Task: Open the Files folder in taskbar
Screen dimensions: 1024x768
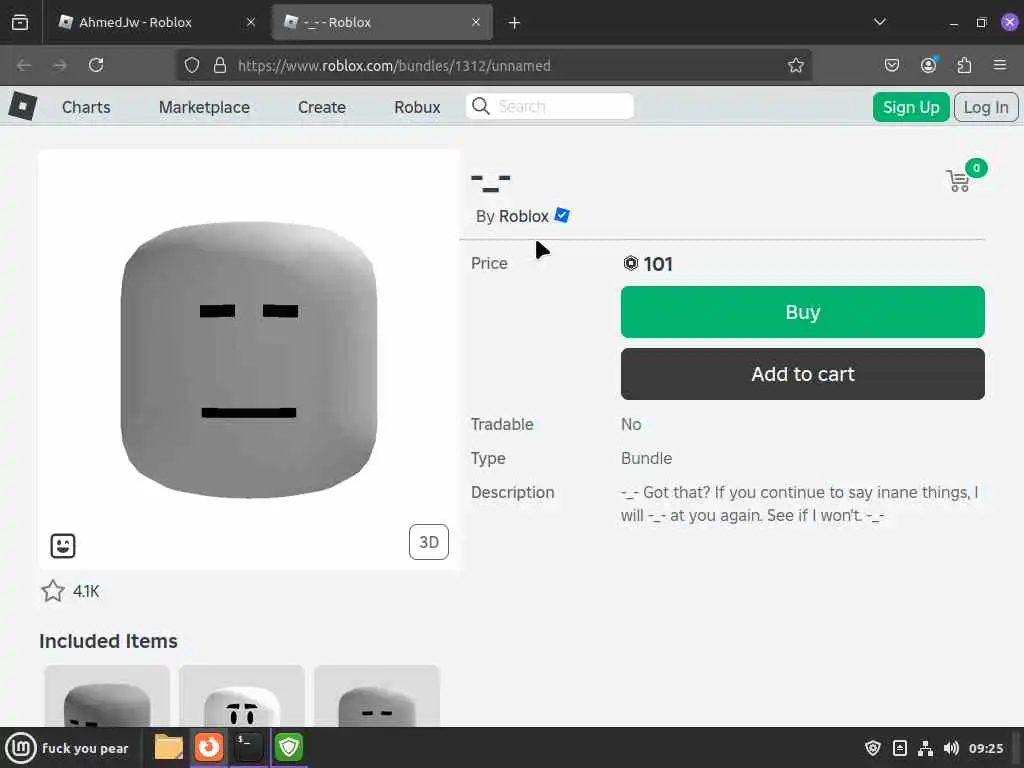Action: pyautogui.click(x=168, y=747)
